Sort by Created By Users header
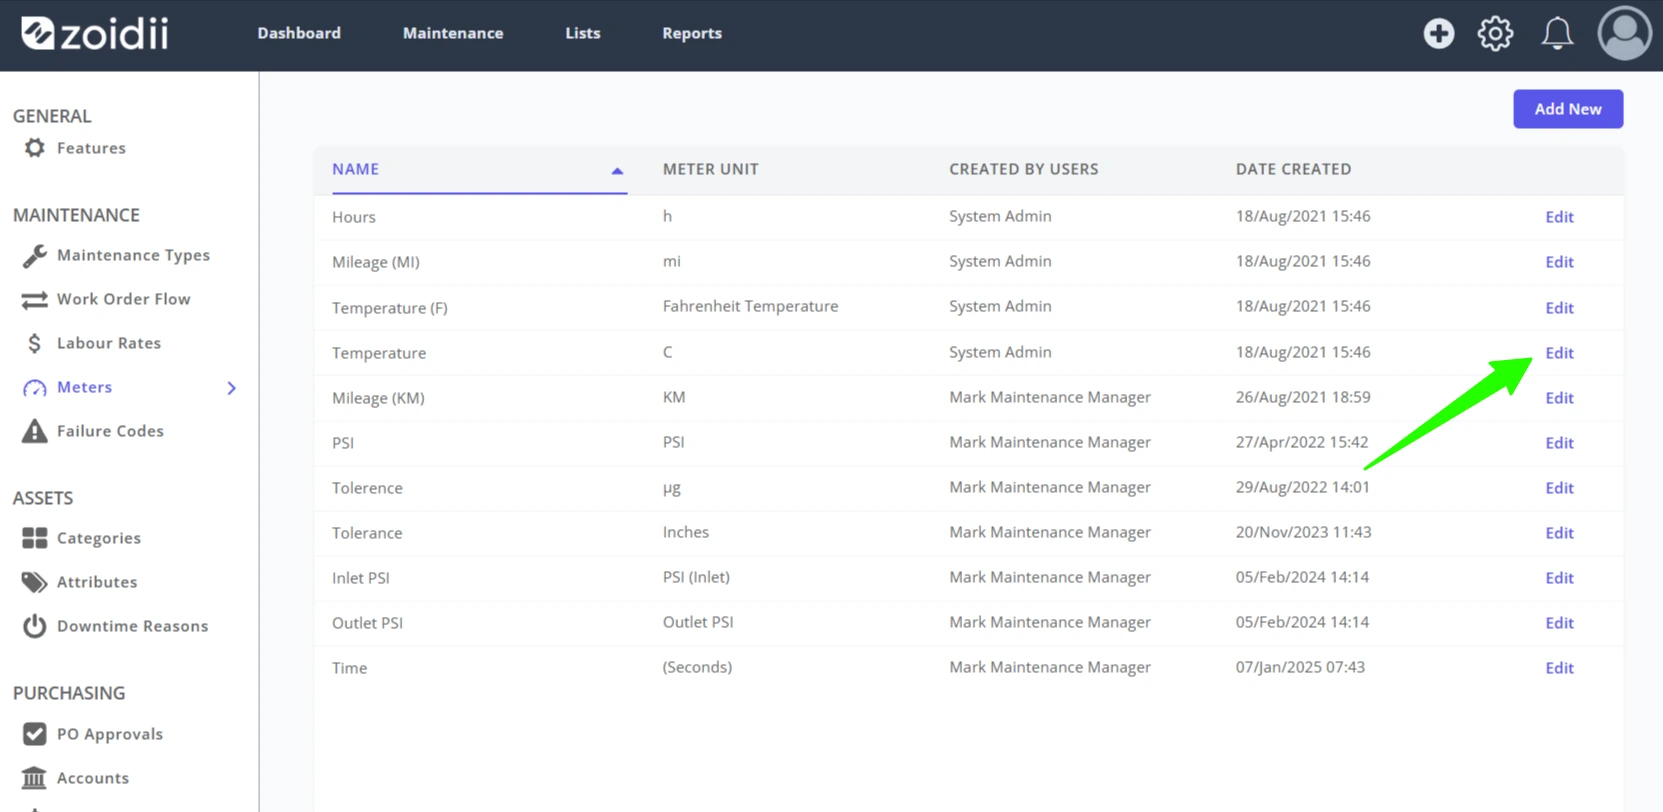1663x812 pixels. click(1023, 169)
